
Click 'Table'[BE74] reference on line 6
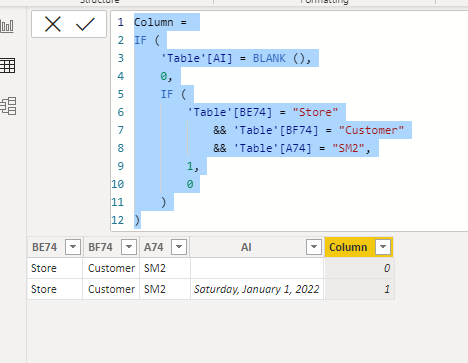point(230,112)
